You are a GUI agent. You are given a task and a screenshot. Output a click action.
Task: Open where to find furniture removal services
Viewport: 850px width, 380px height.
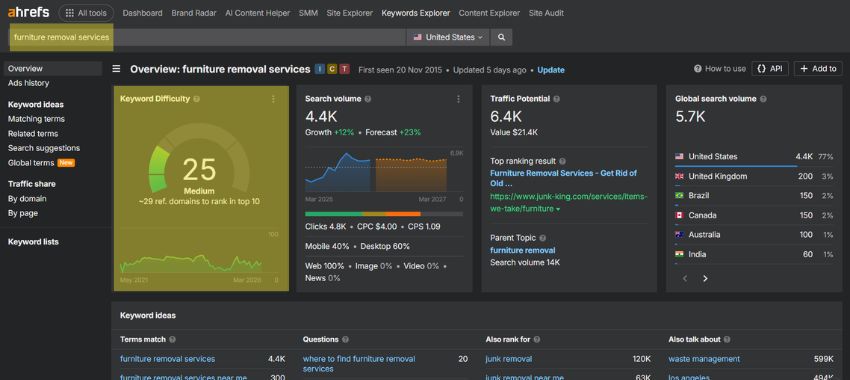click(x=359, y=364)
